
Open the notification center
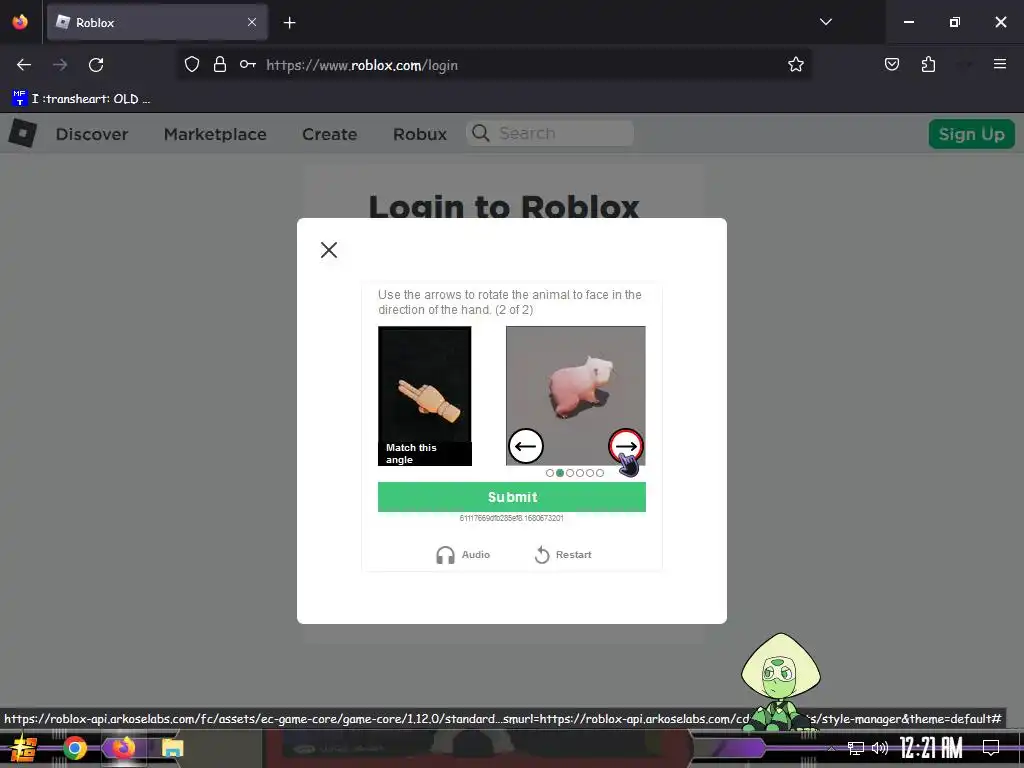tap(991, 748)
